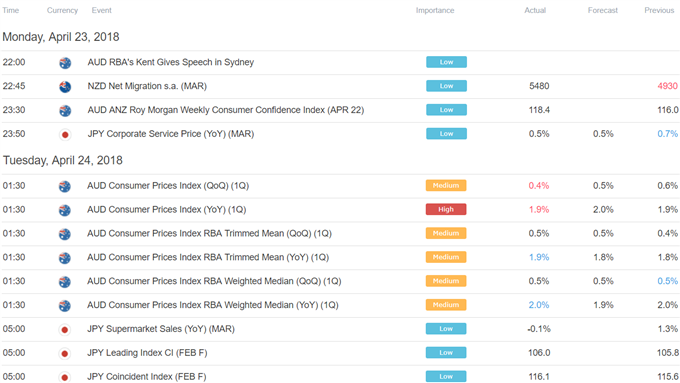The image size is (680, 383).
Task: Open JPY Supermarket Sales (YoY) (MAR) event
Action: pyautogui.click(x=161, y=329)
